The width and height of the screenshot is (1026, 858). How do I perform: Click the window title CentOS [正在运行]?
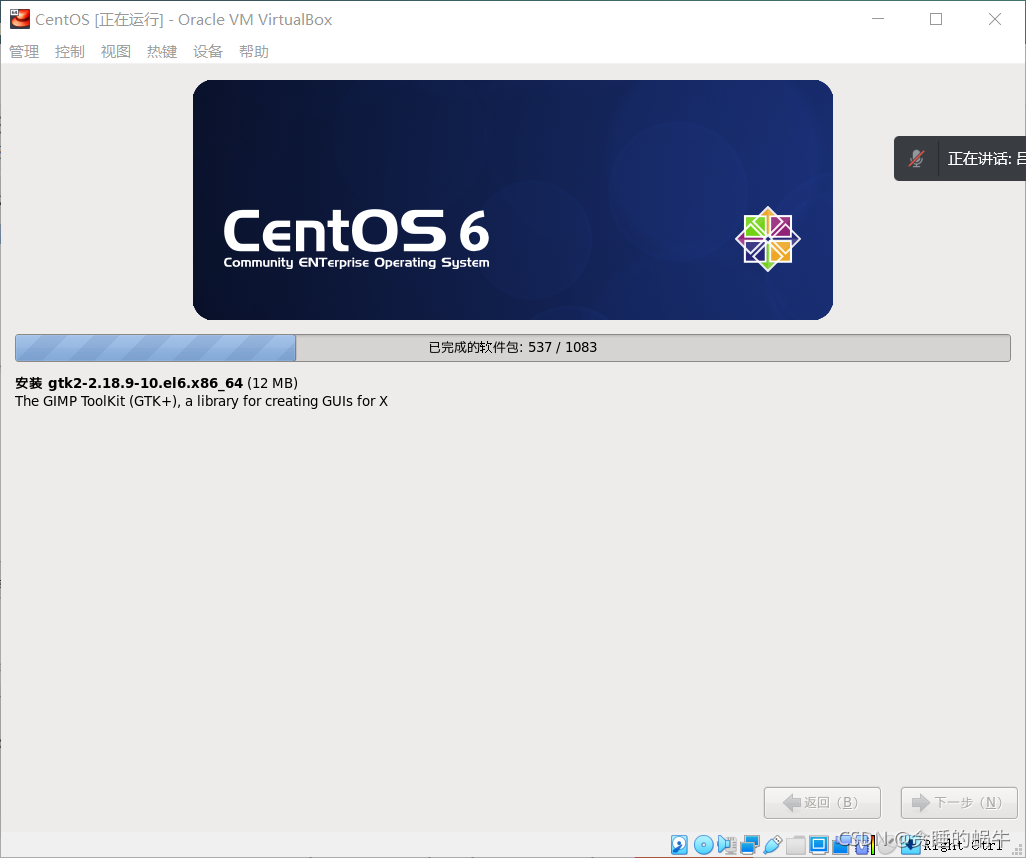(x=99, y=20)
